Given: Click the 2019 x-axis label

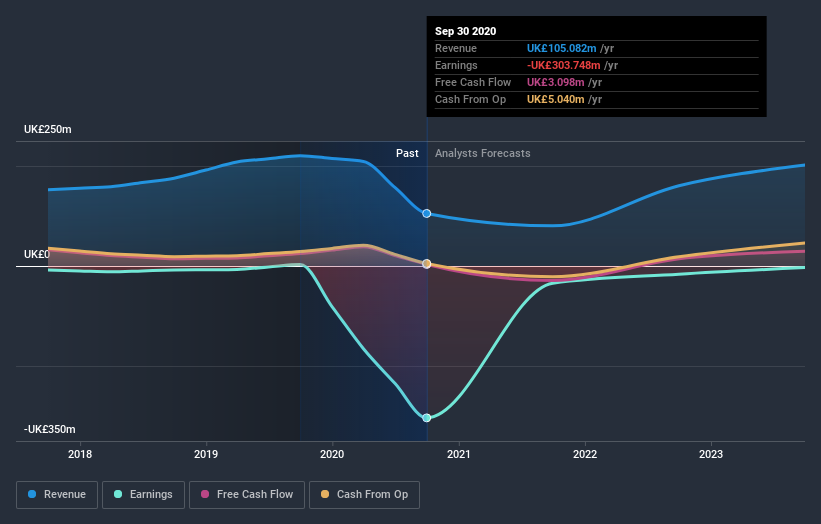Looking at the screenshot, I should pos(206,454).
